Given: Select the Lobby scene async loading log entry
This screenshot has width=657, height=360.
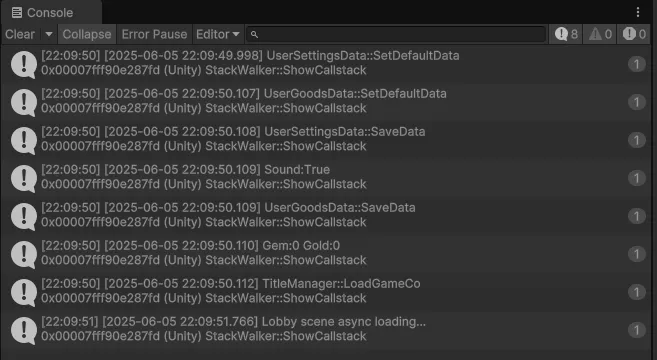Looking at the screenshot, I should 326,330.
